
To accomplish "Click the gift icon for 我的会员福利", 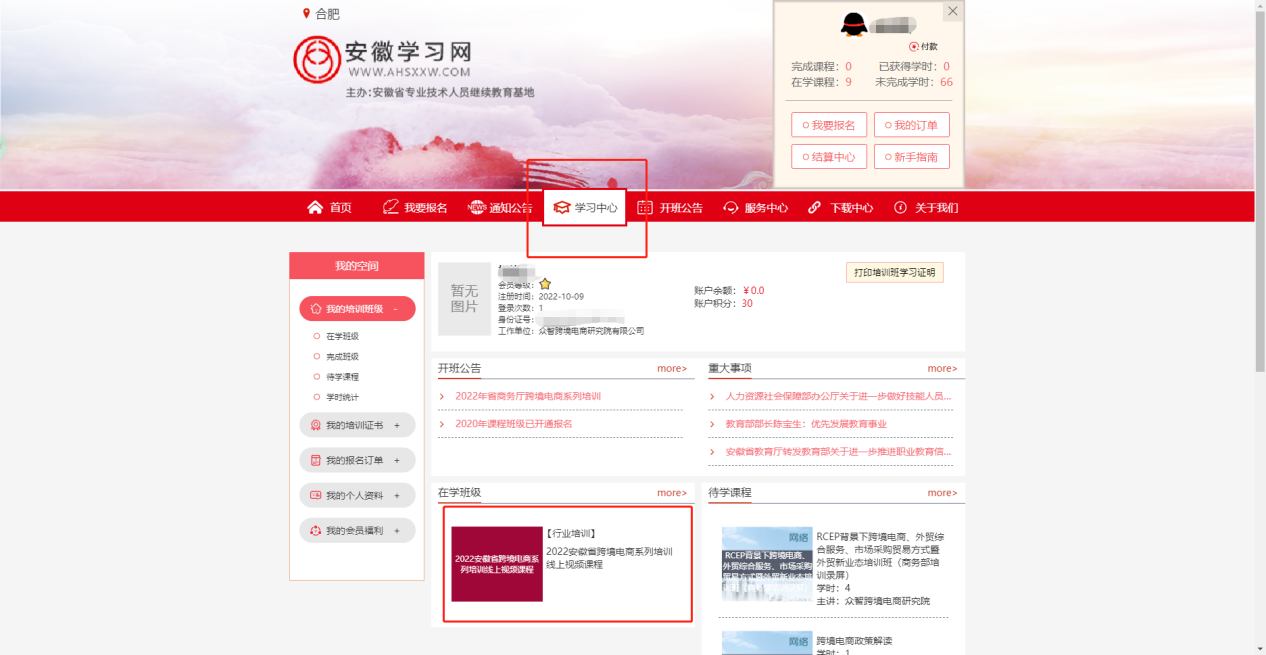I will click(316, 530).
